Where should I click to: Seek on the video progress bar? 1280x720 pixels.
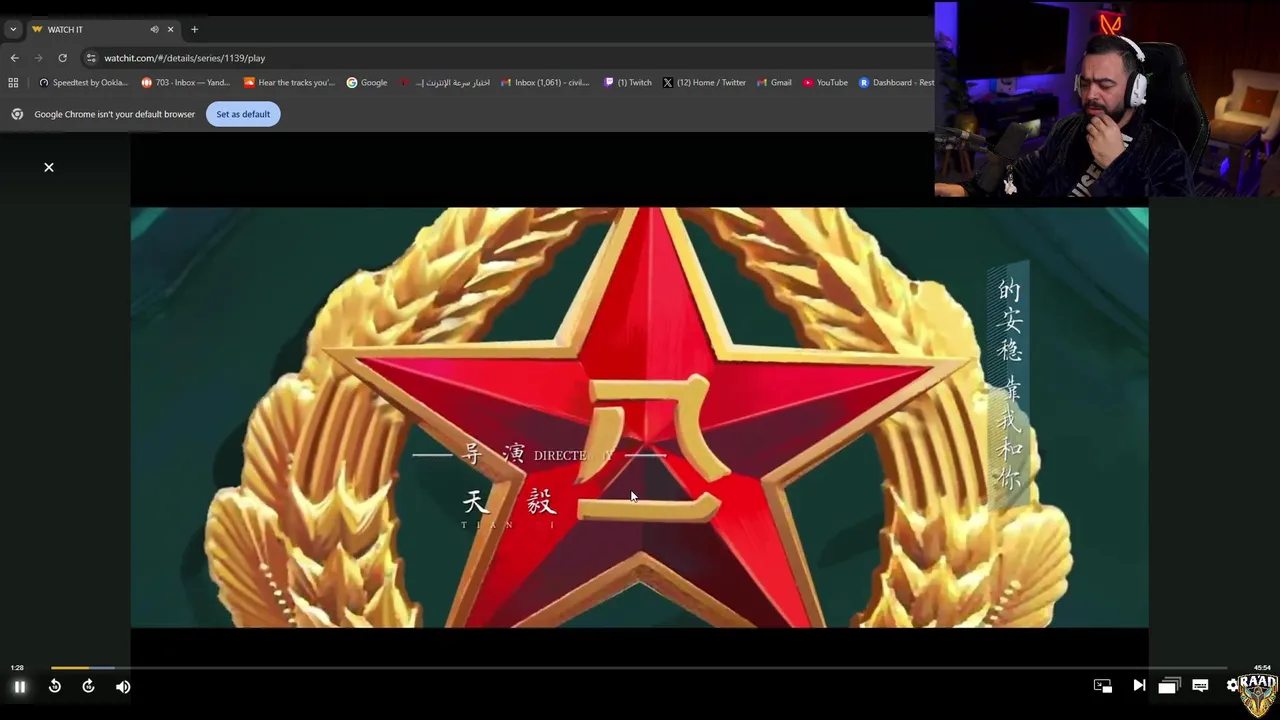coord(640,667)
